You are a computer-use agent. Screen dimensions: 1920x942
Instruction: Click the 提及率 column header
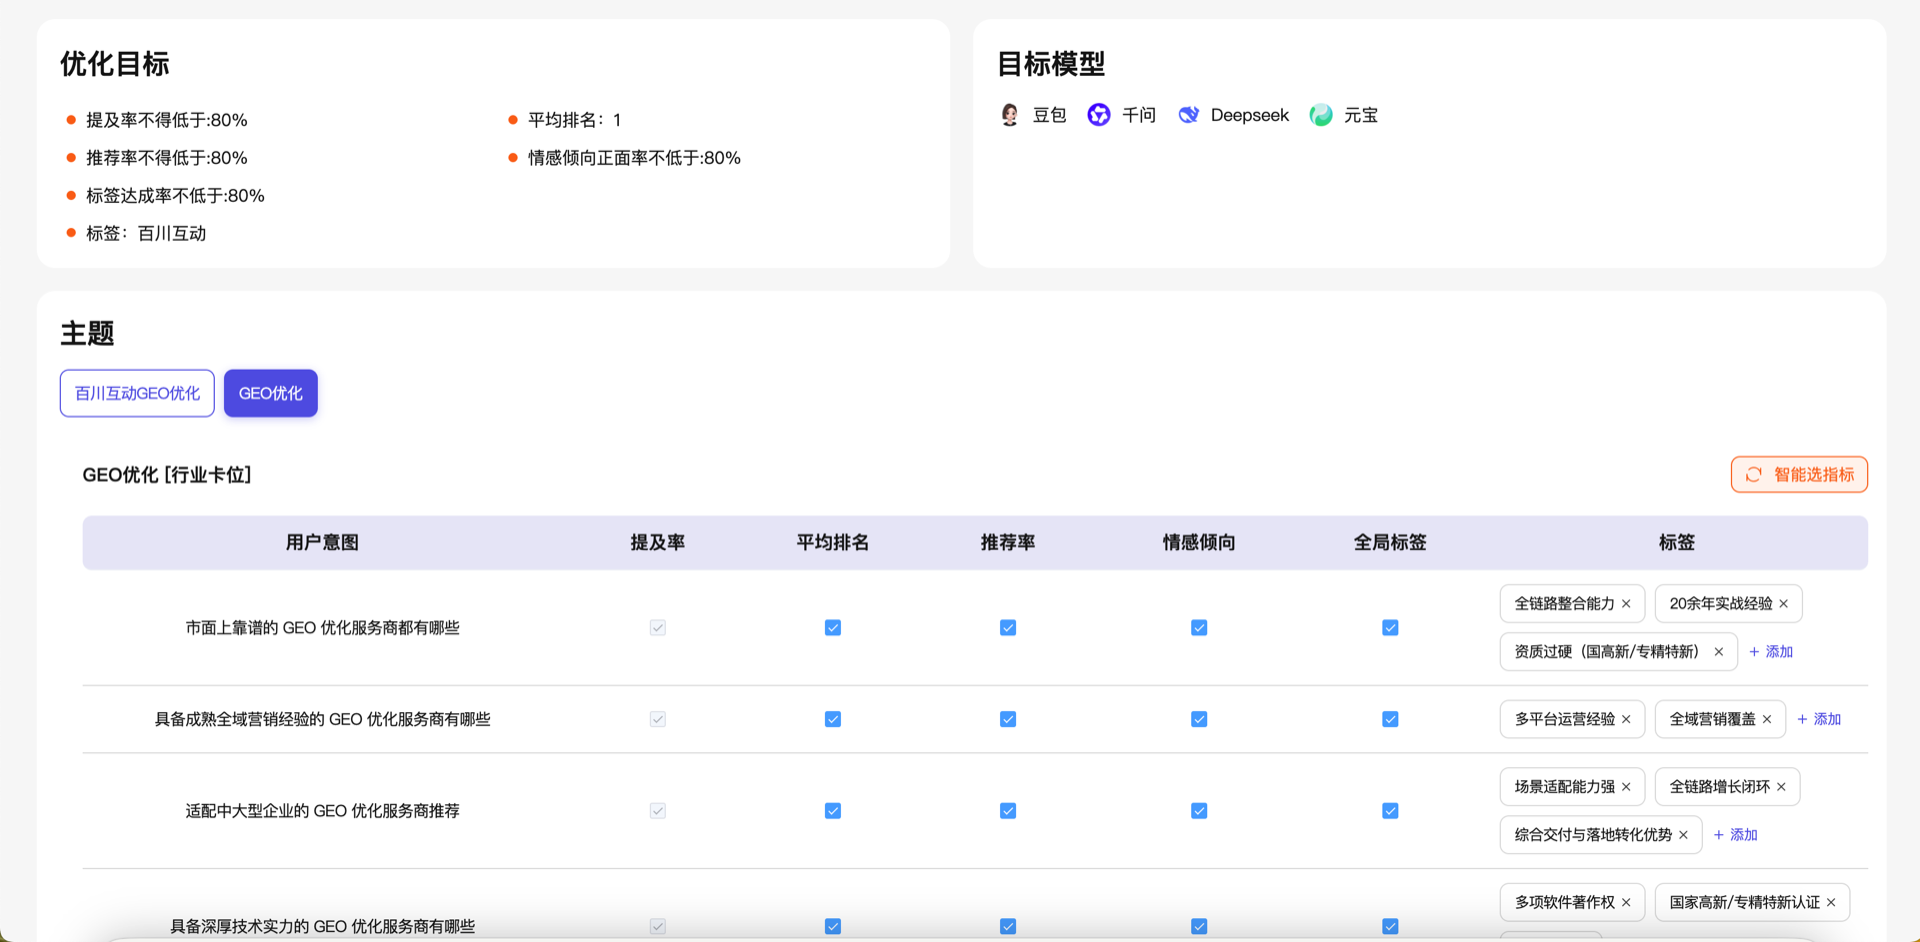[x=657, y=543]
